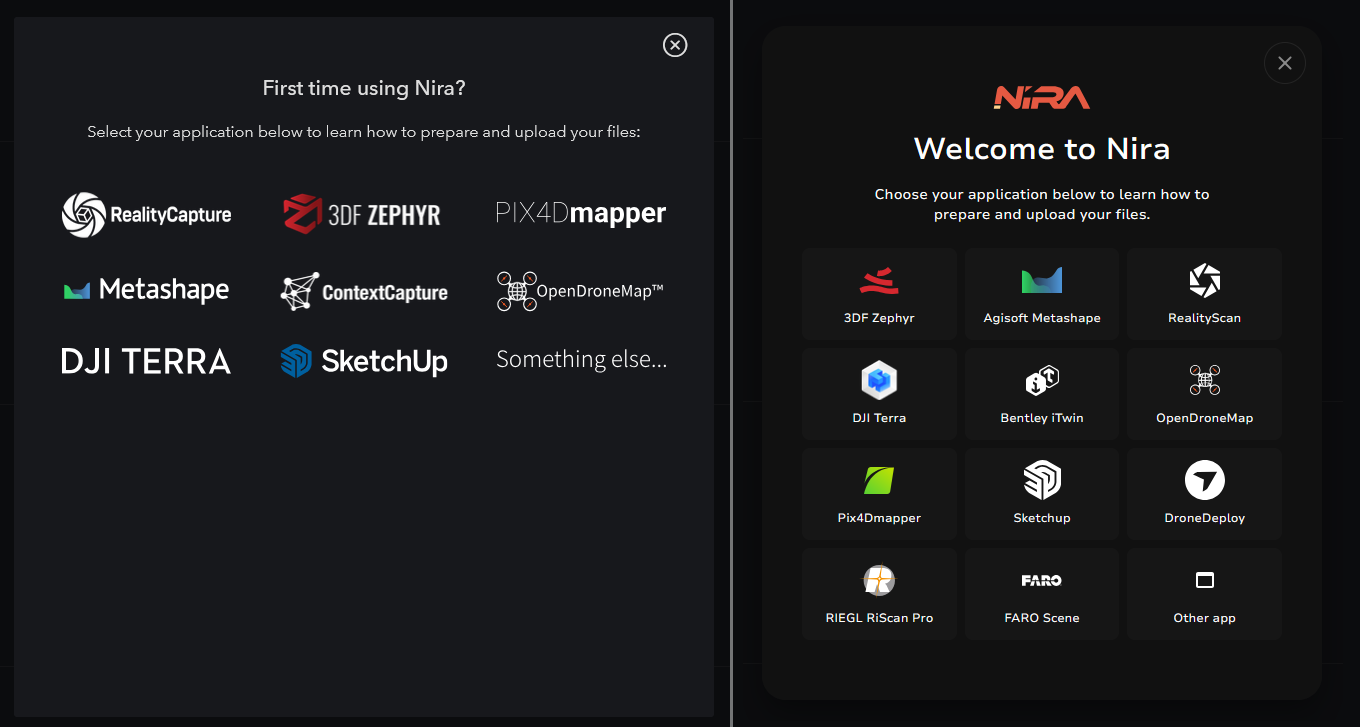1360x727 pixels.
Task: Click 'Choose your application below' instruction text
Action: [1042, 204]
